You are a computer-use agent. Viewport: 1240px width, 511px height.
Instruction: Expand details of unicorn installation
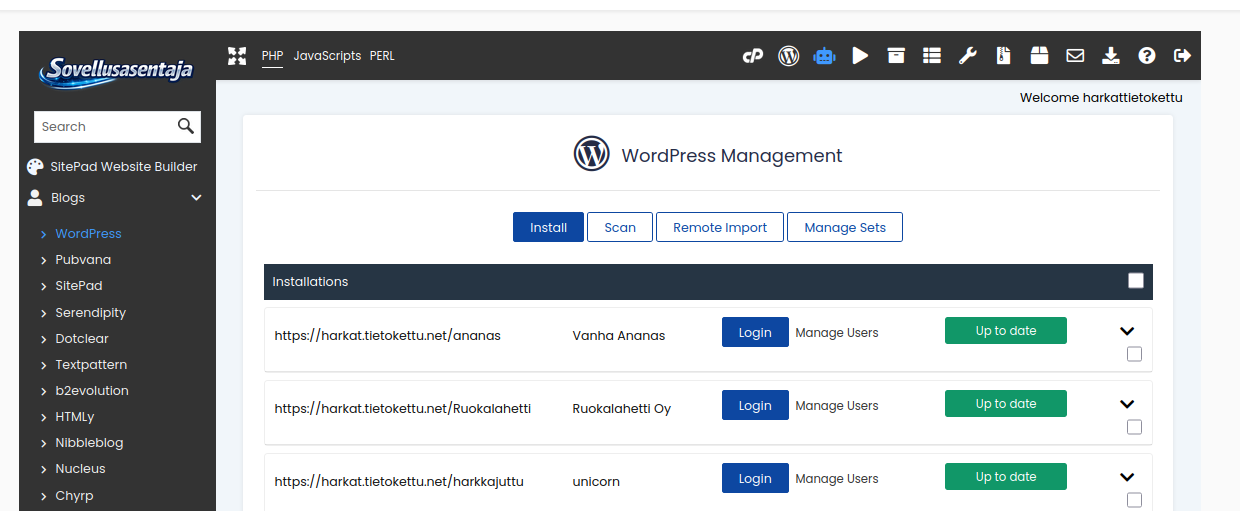click(1127, 477)
